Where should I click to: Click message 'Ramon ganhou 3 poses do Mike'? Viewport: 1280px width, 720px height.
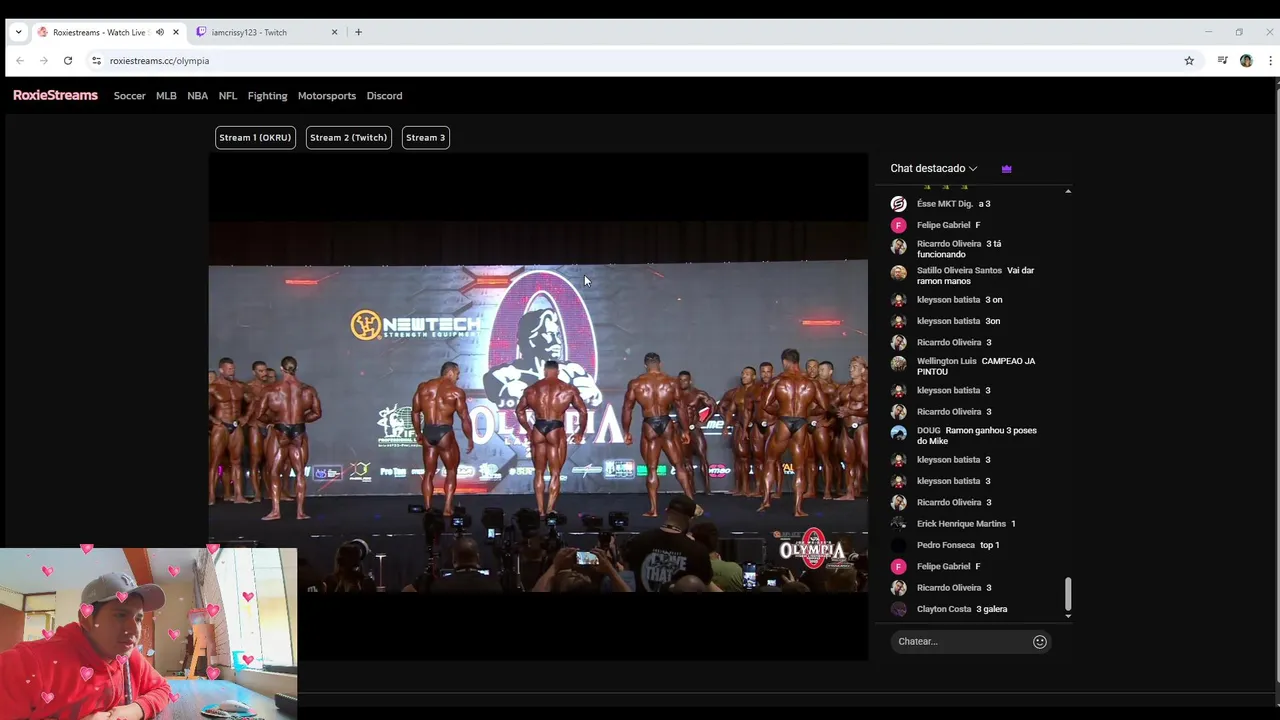coord(977,436)
